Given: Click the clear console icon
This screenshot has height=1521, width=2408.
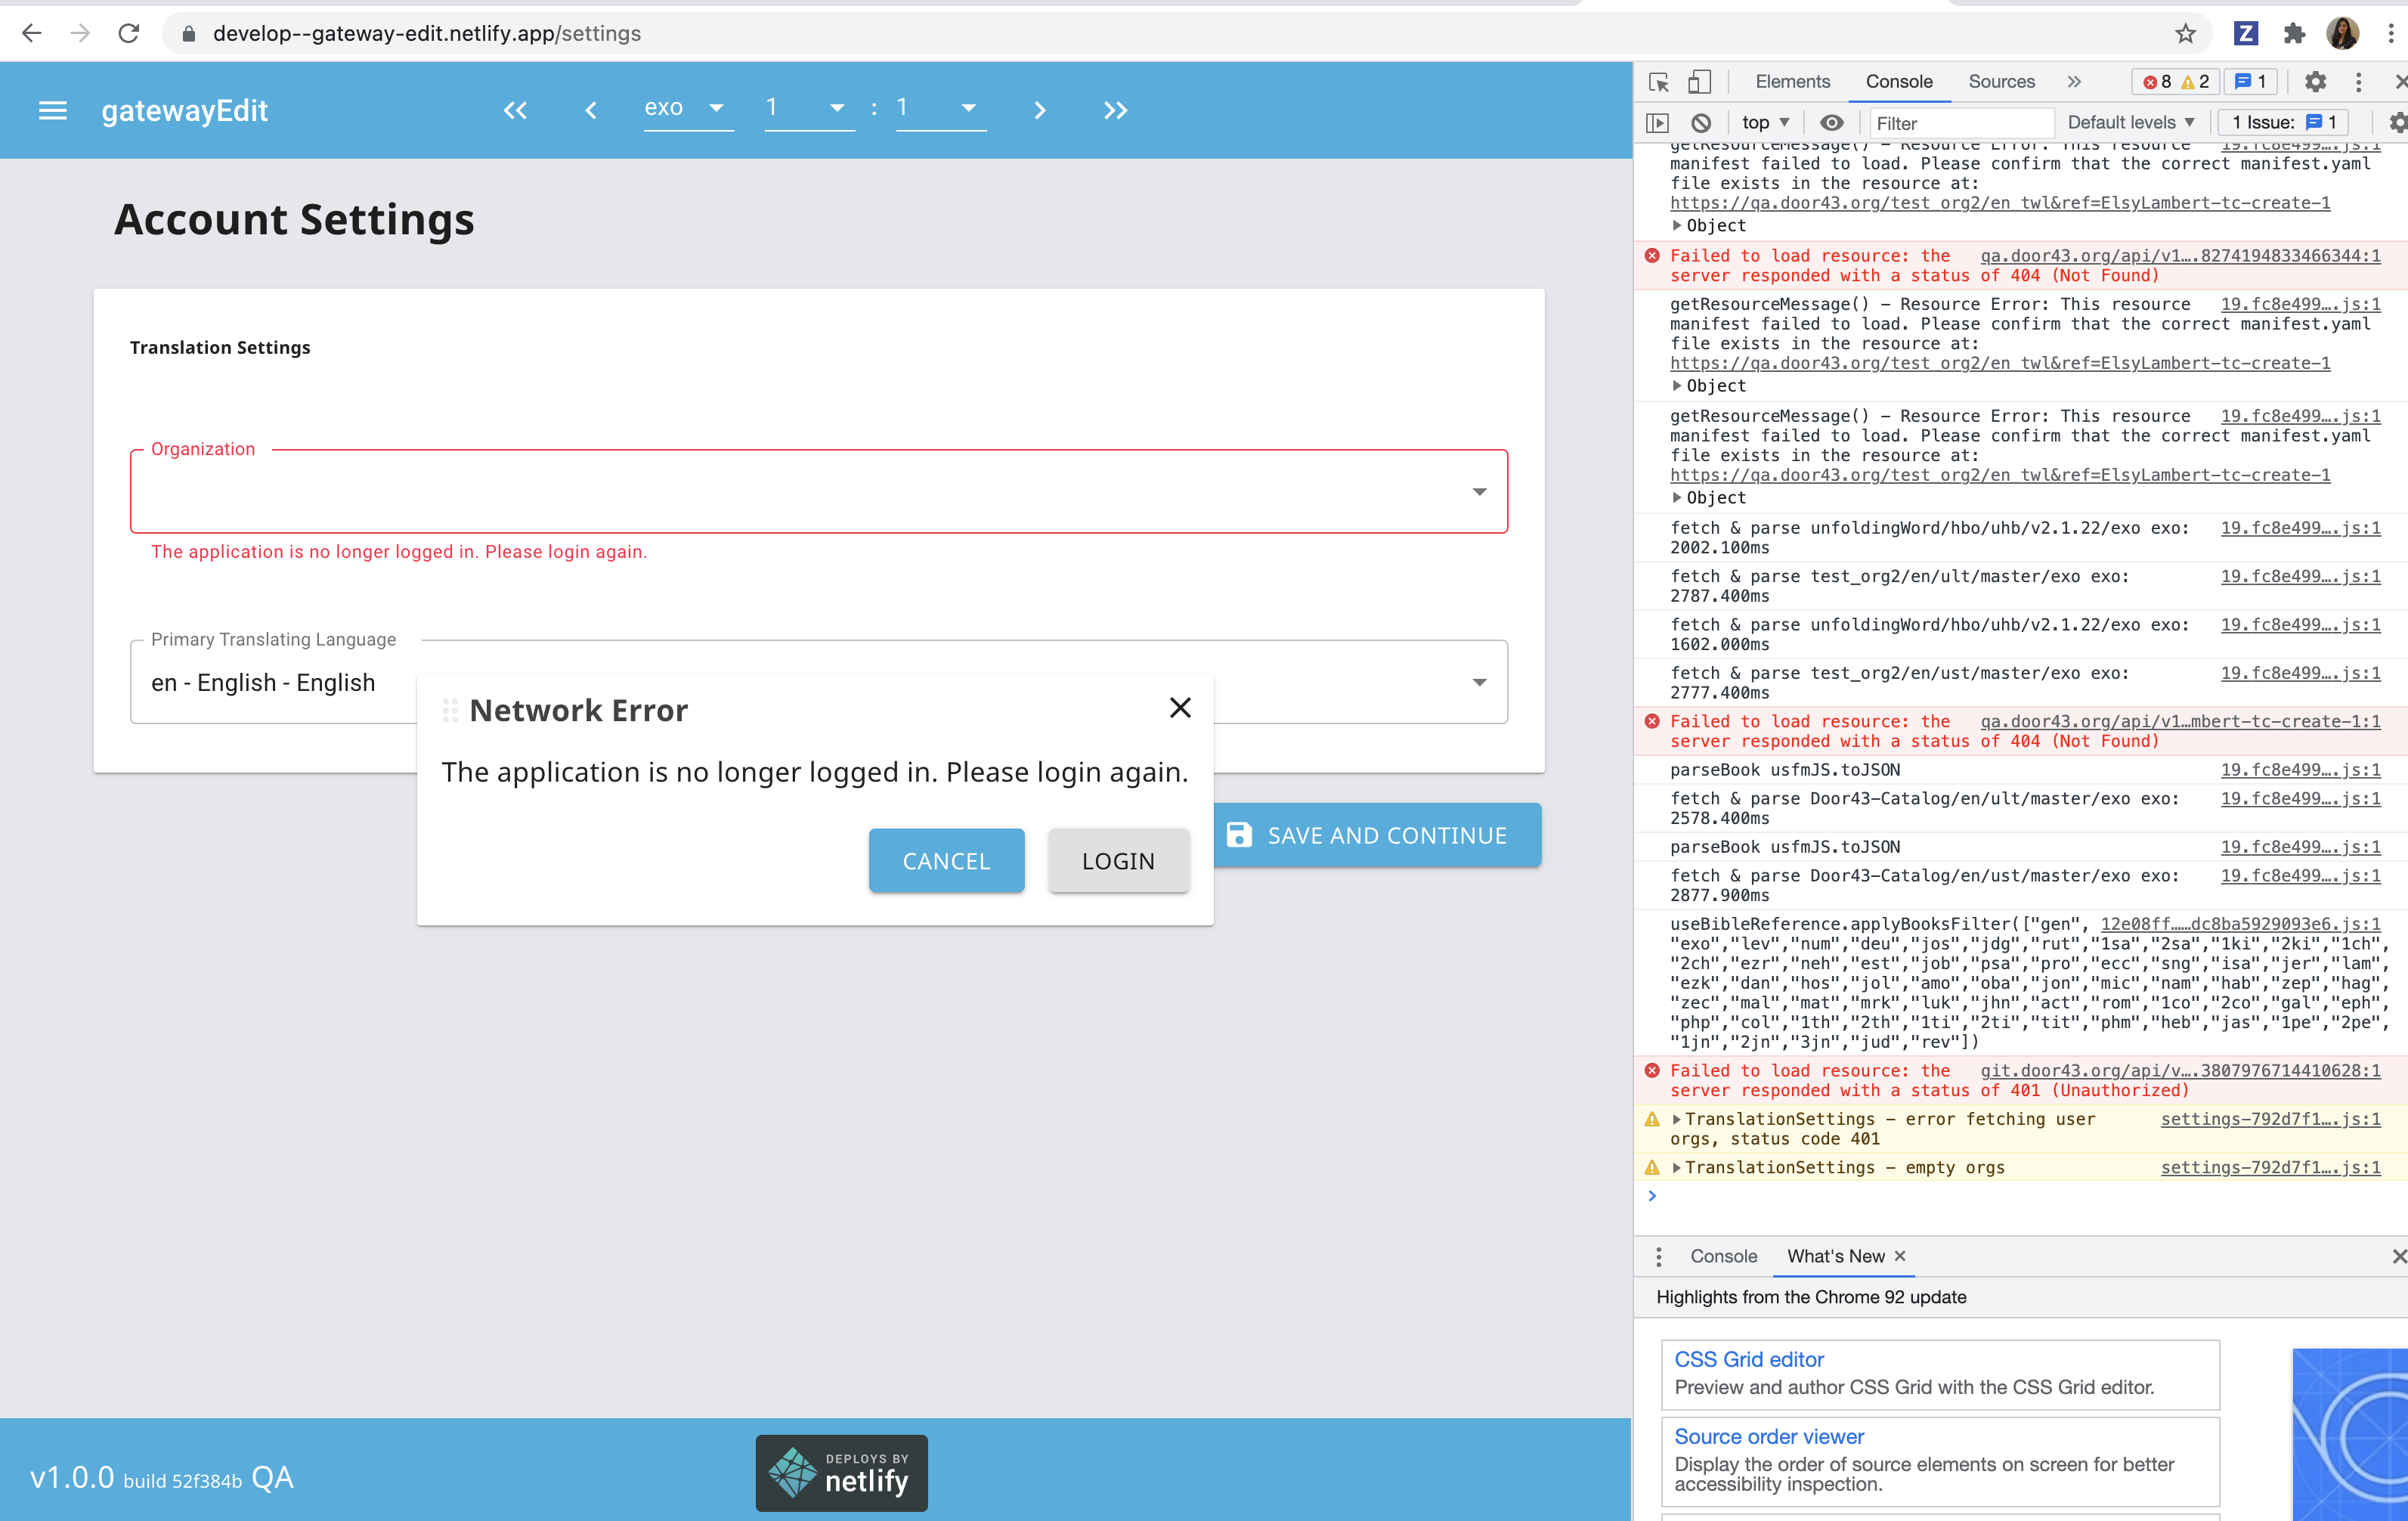Looking at the screenshot, I should (1701, 119).
